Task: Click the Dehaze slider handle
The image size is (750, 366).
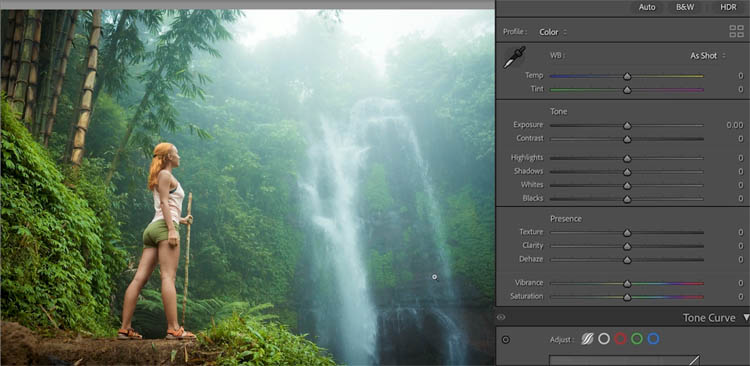Action: [627, 260]
